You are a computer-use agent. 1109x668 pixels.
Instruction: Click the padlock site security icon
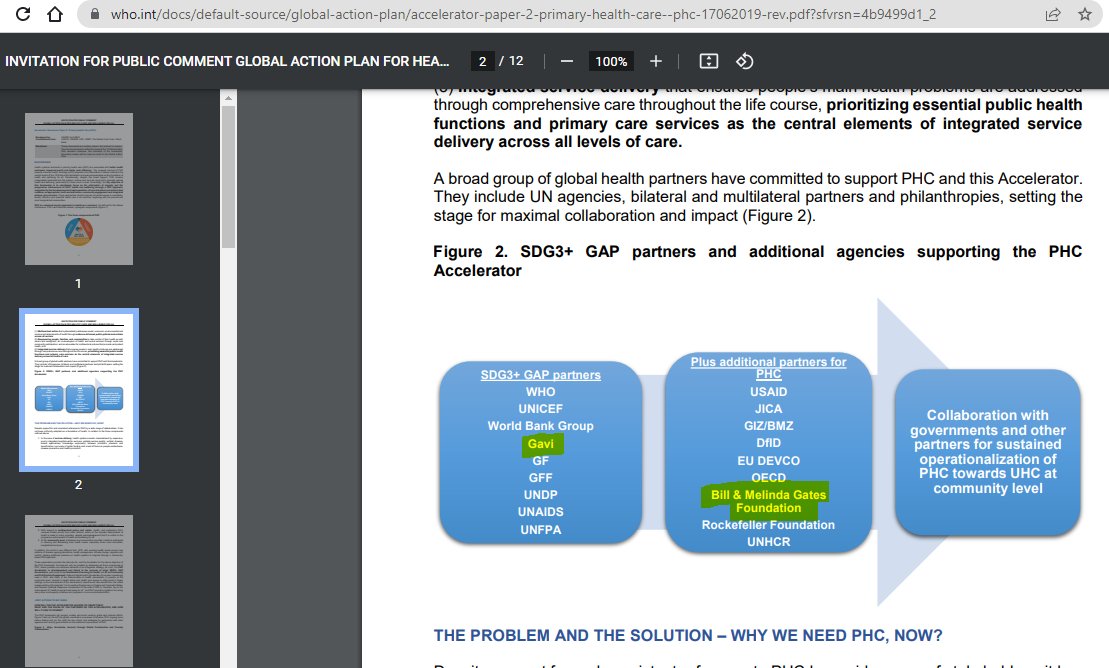pos(94,14)
